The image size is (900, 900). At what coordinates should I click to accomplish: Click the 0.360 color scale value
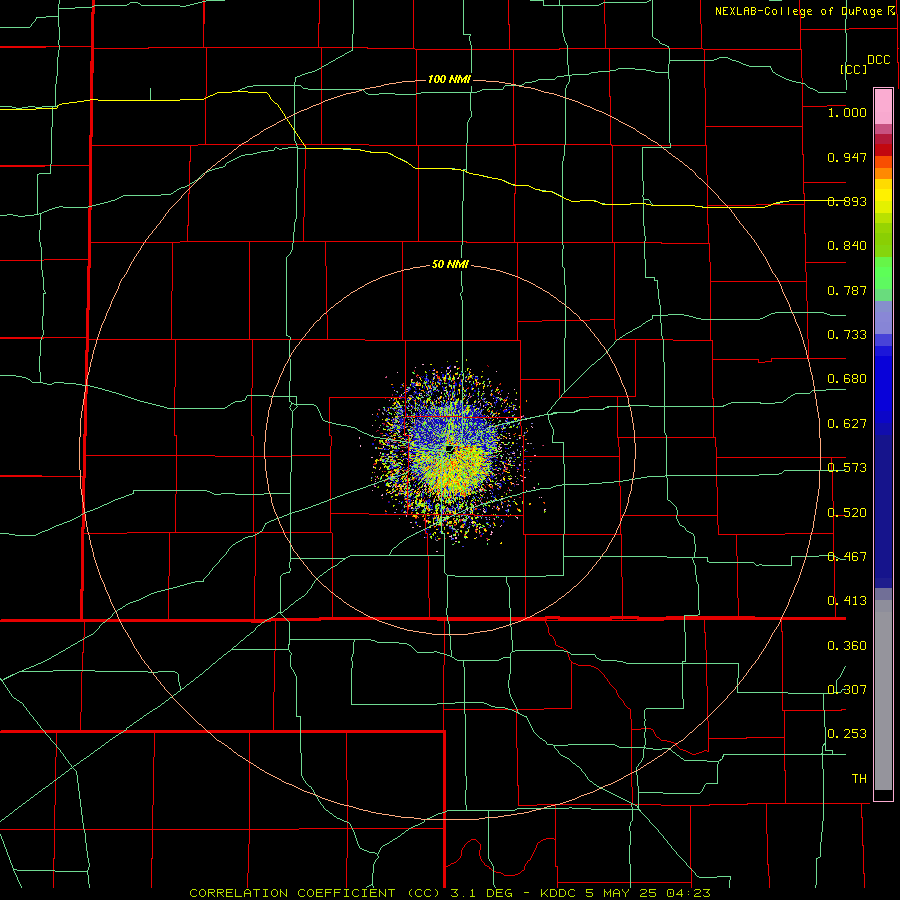847,646
